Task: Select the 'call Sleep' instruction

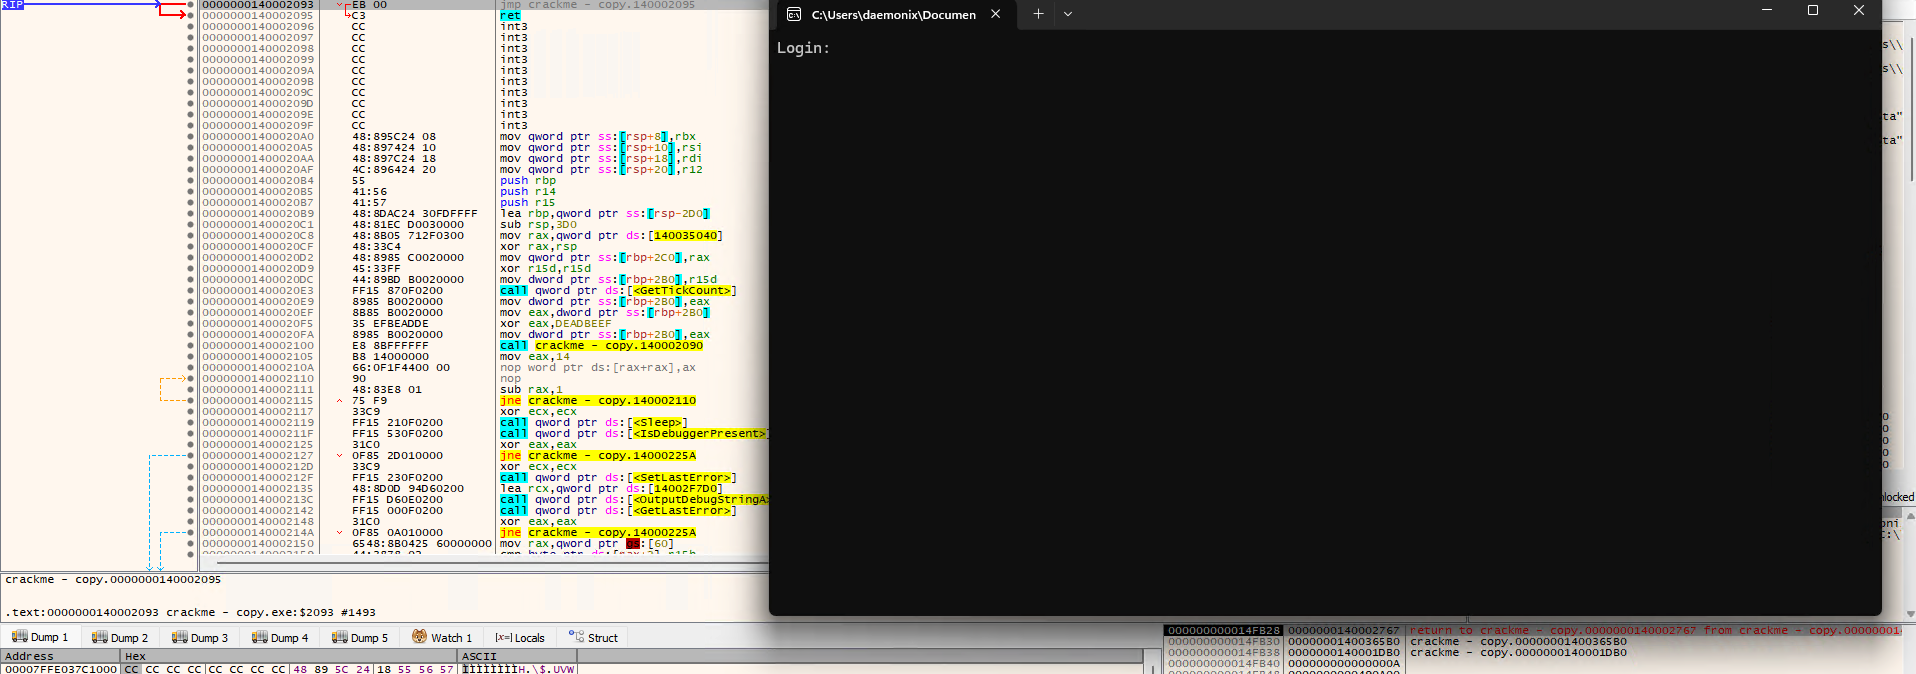Action: click(594, 423)
